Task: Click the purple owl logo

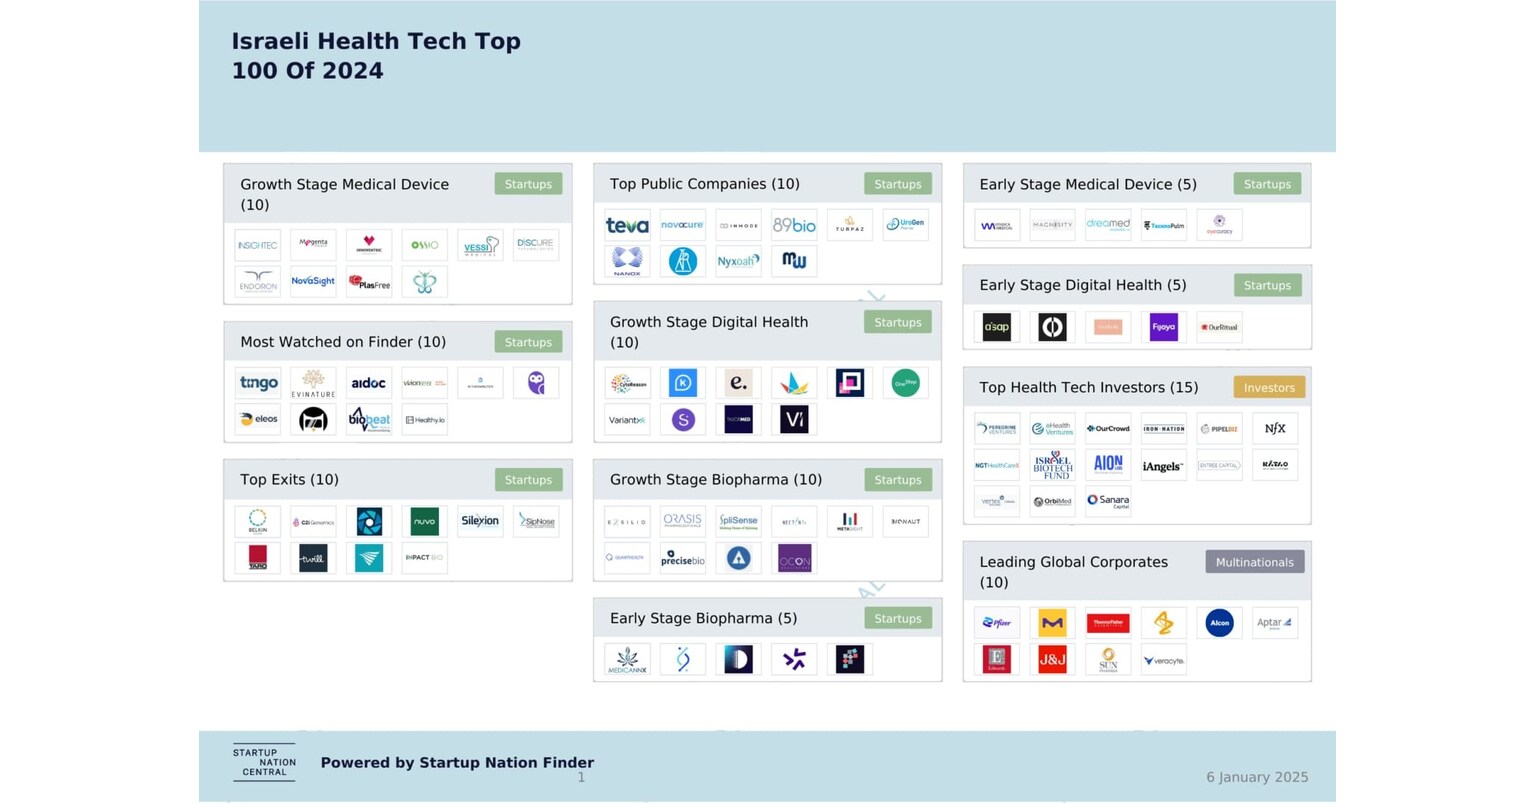Action: click(x=535, y=383)
